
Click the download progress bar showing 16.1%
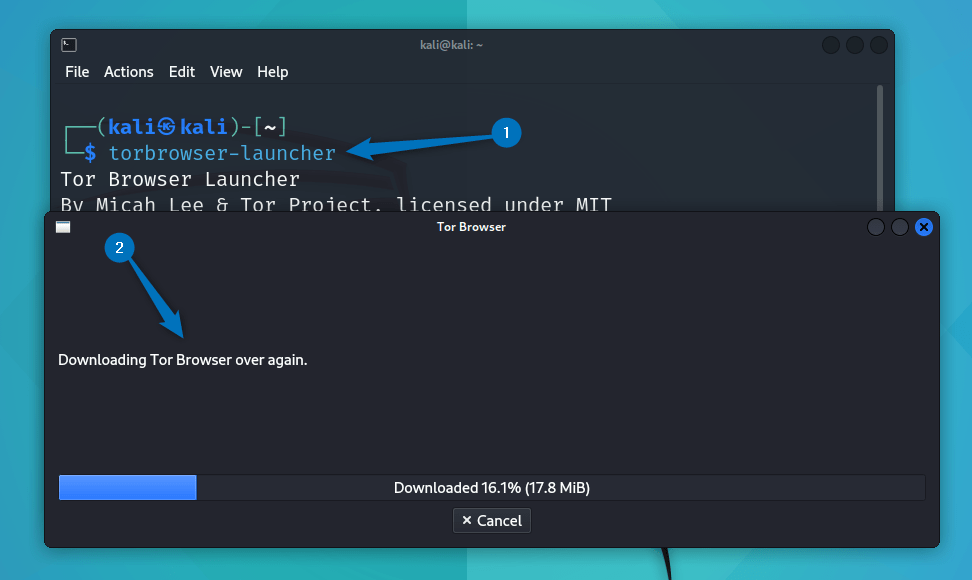(x=127, y=487)
